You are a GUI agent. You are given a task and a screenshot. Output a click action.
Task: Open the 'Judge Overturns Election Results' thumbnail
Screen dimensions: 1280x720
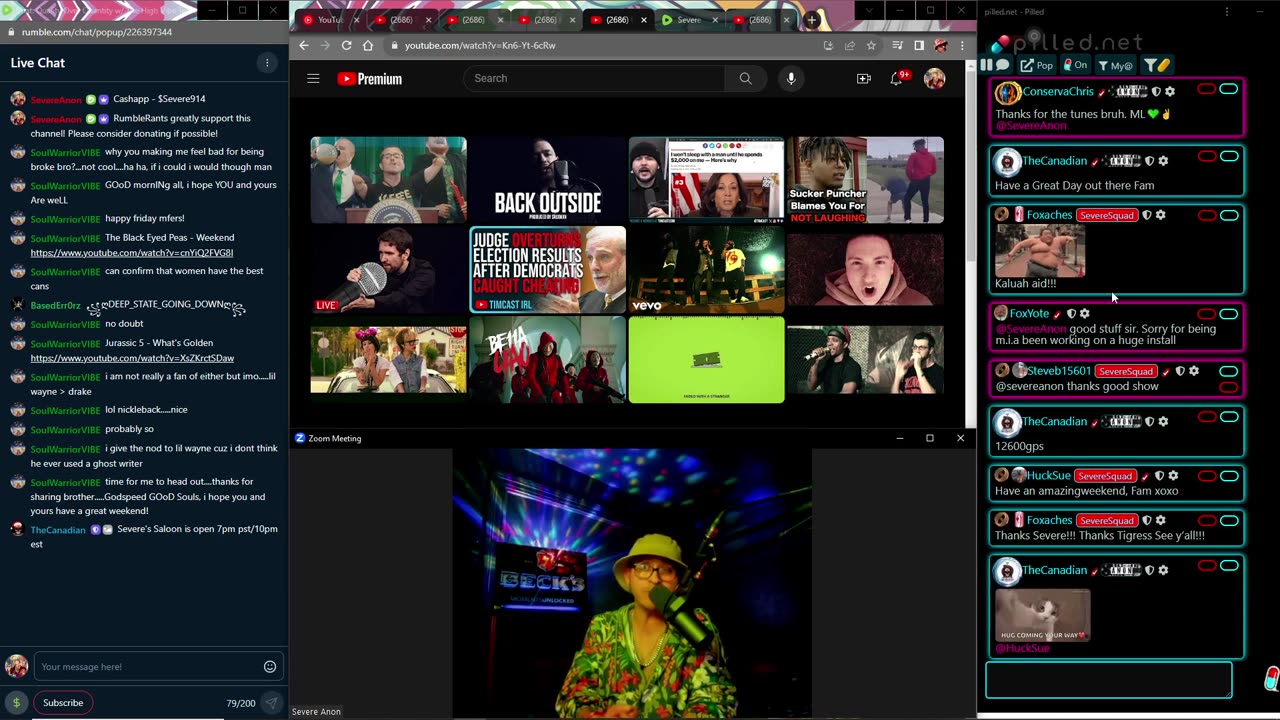548,270
